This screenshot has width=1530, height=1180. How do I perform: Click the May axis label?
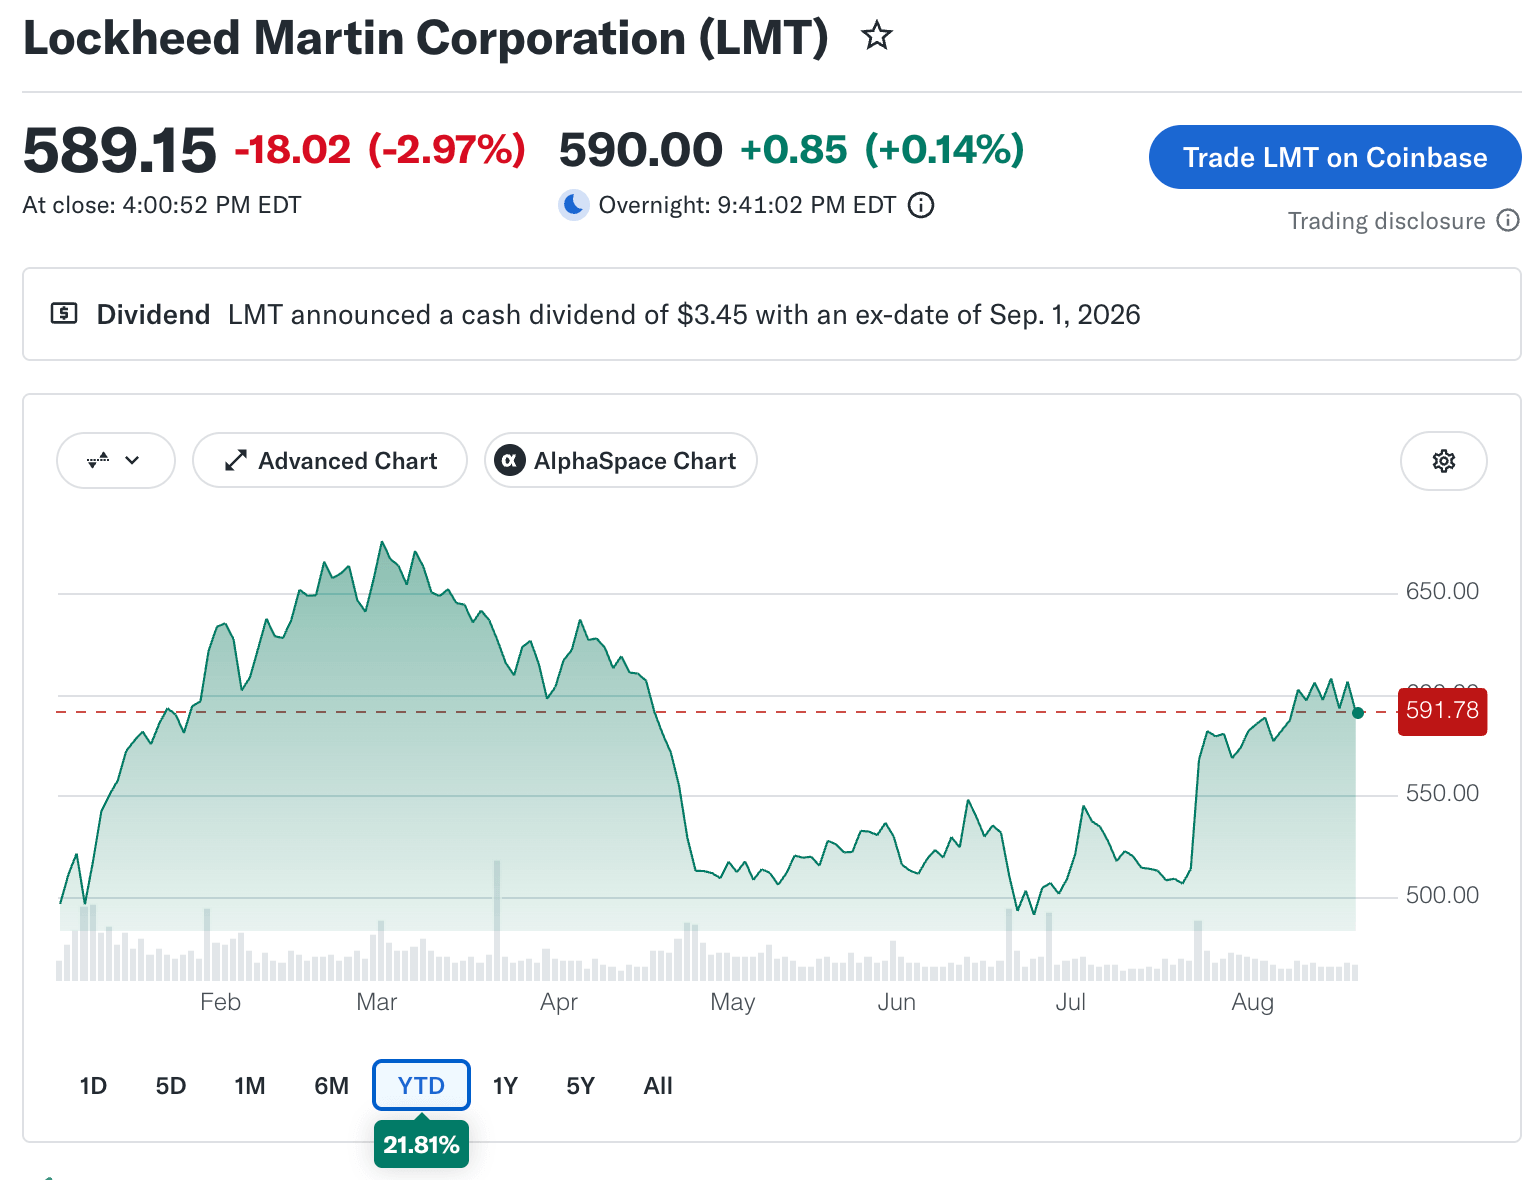click(x=733, y=1002)
